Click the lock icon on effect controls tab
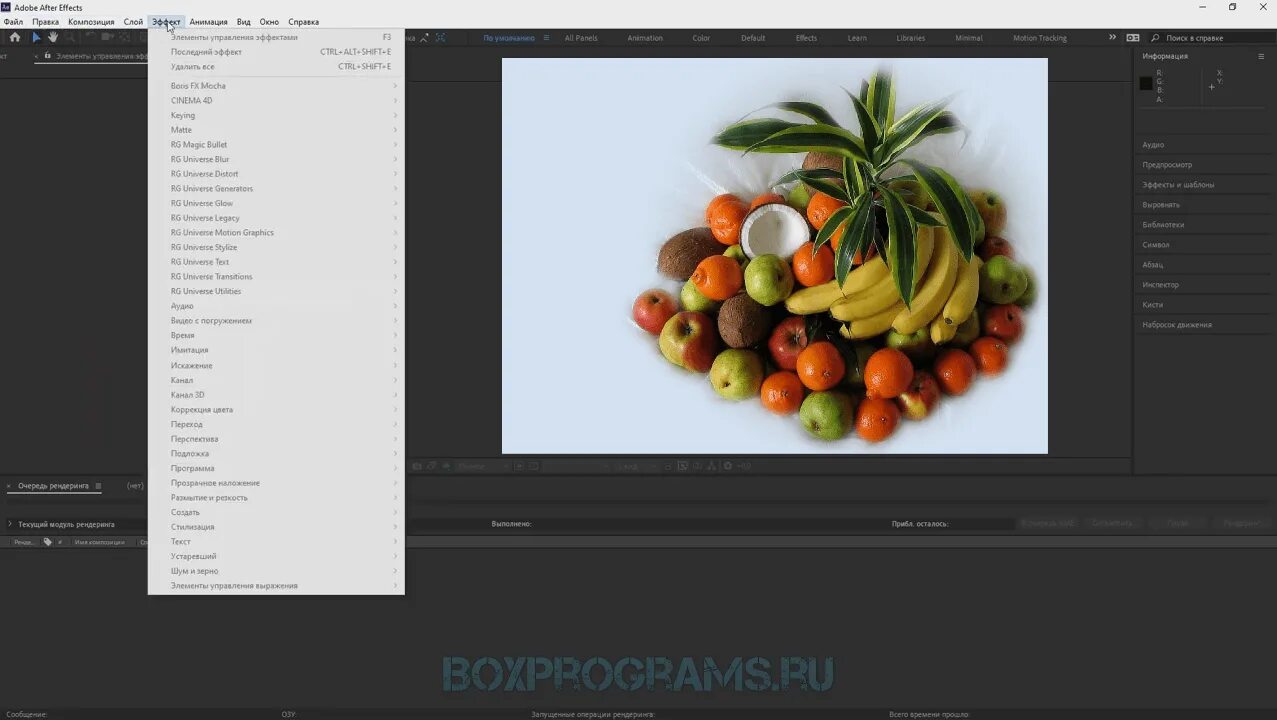 pyautogui.click(x=49, y=56)
